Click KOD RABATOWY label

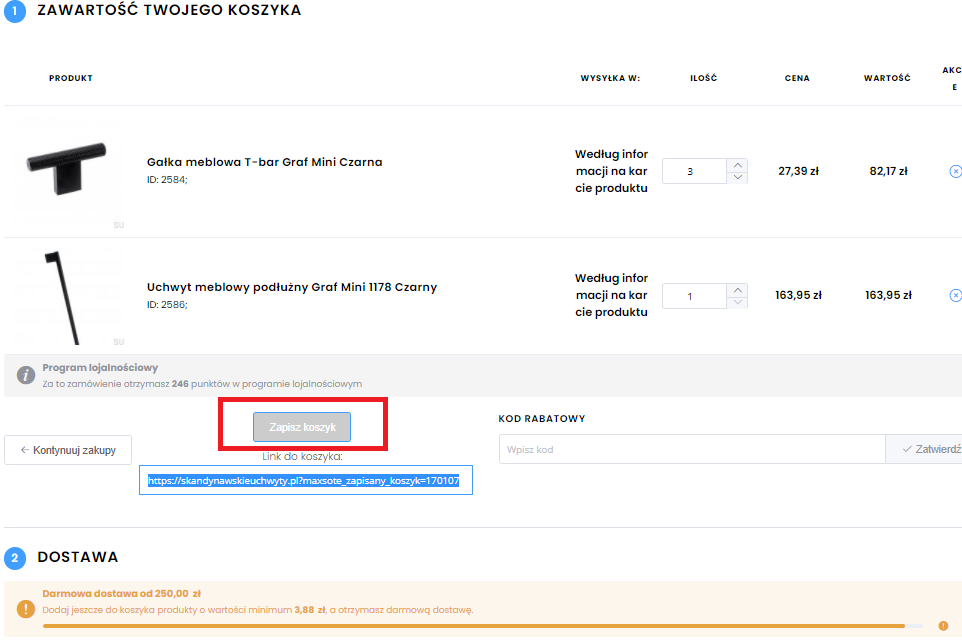coord(542,418)
